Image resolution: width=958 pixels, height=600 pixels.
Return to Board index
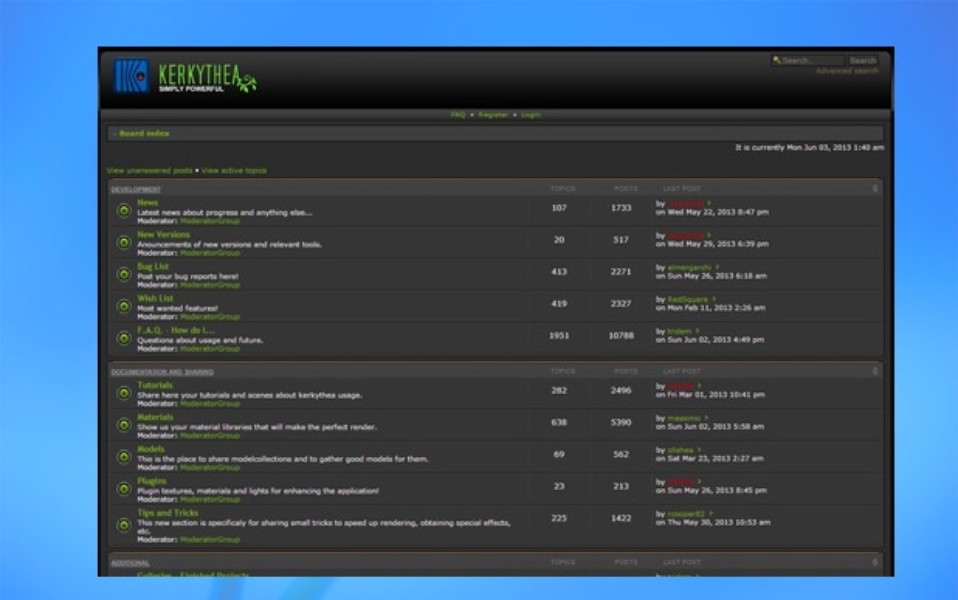[143, 132]
